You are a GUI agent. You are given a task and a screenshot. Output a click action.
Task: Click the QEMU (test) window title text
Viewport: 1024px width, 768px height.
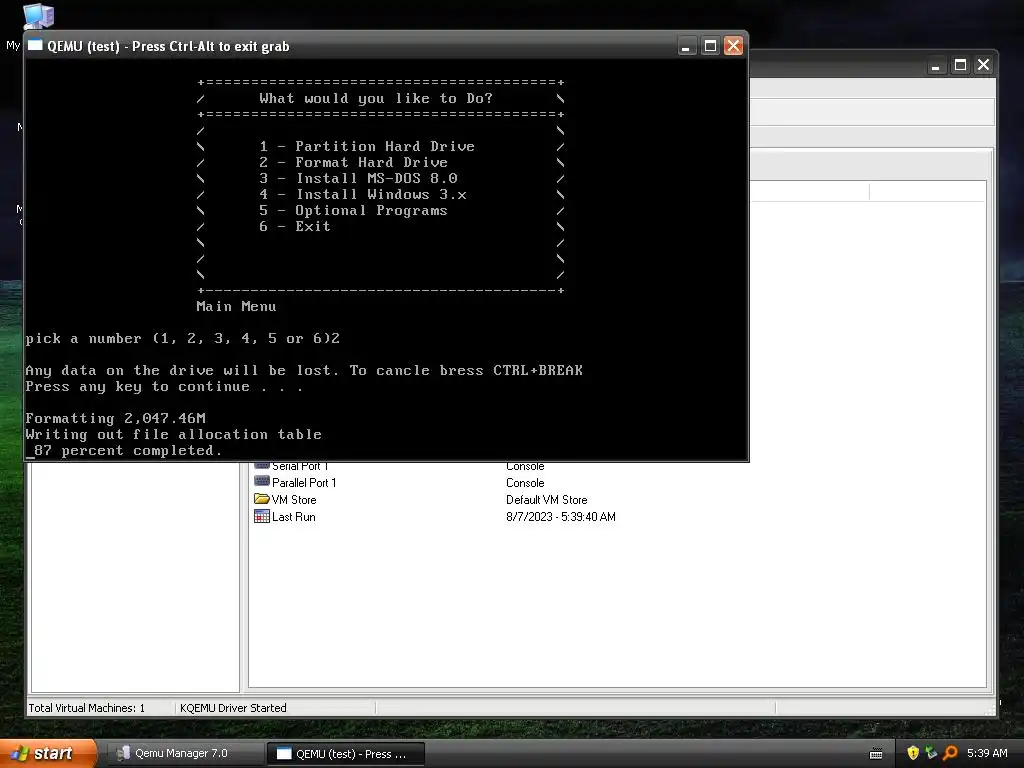click(168, 46)
